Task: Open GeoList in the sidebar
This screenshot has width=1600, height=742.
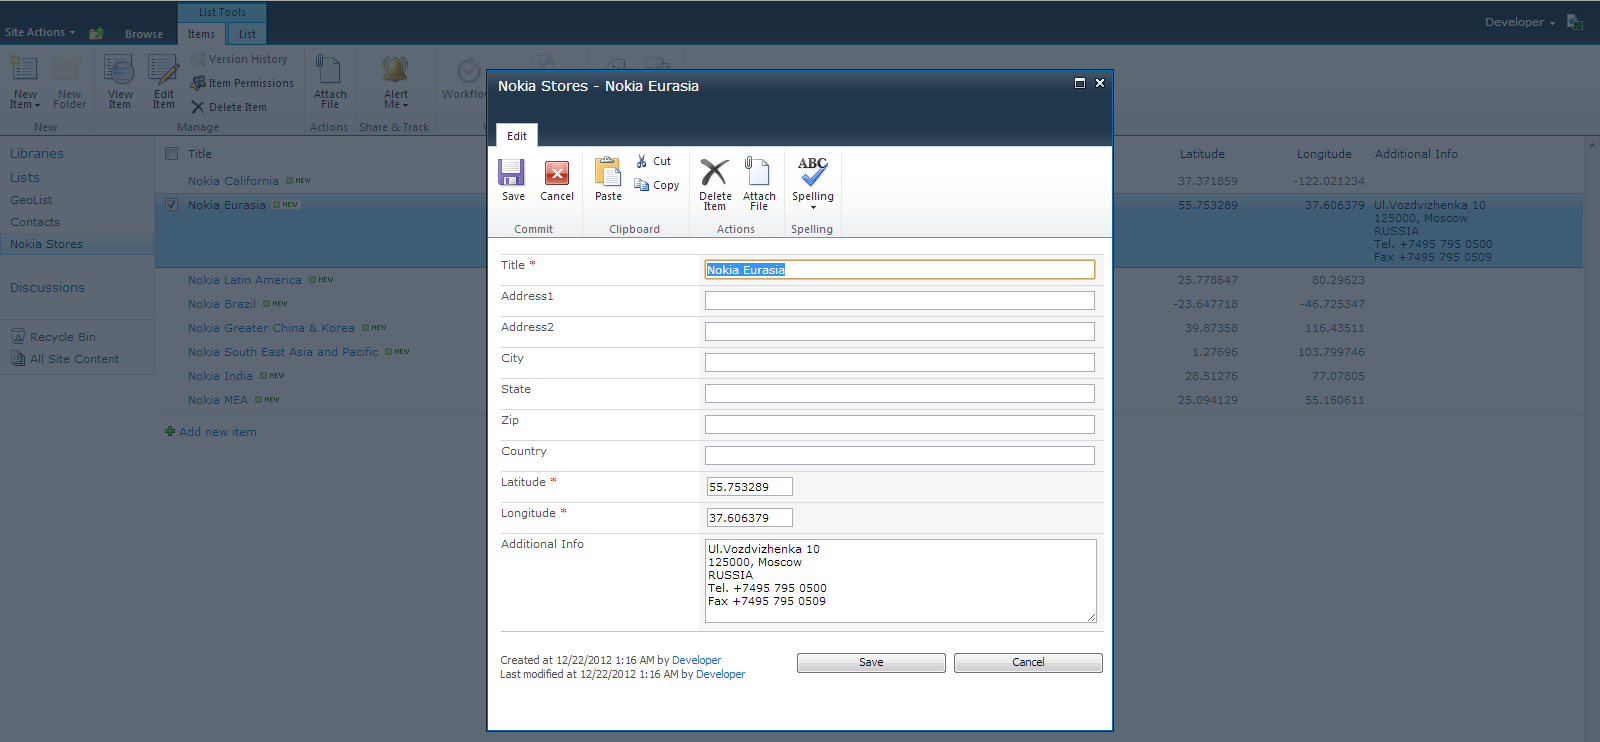Action: tap(31, 200)
